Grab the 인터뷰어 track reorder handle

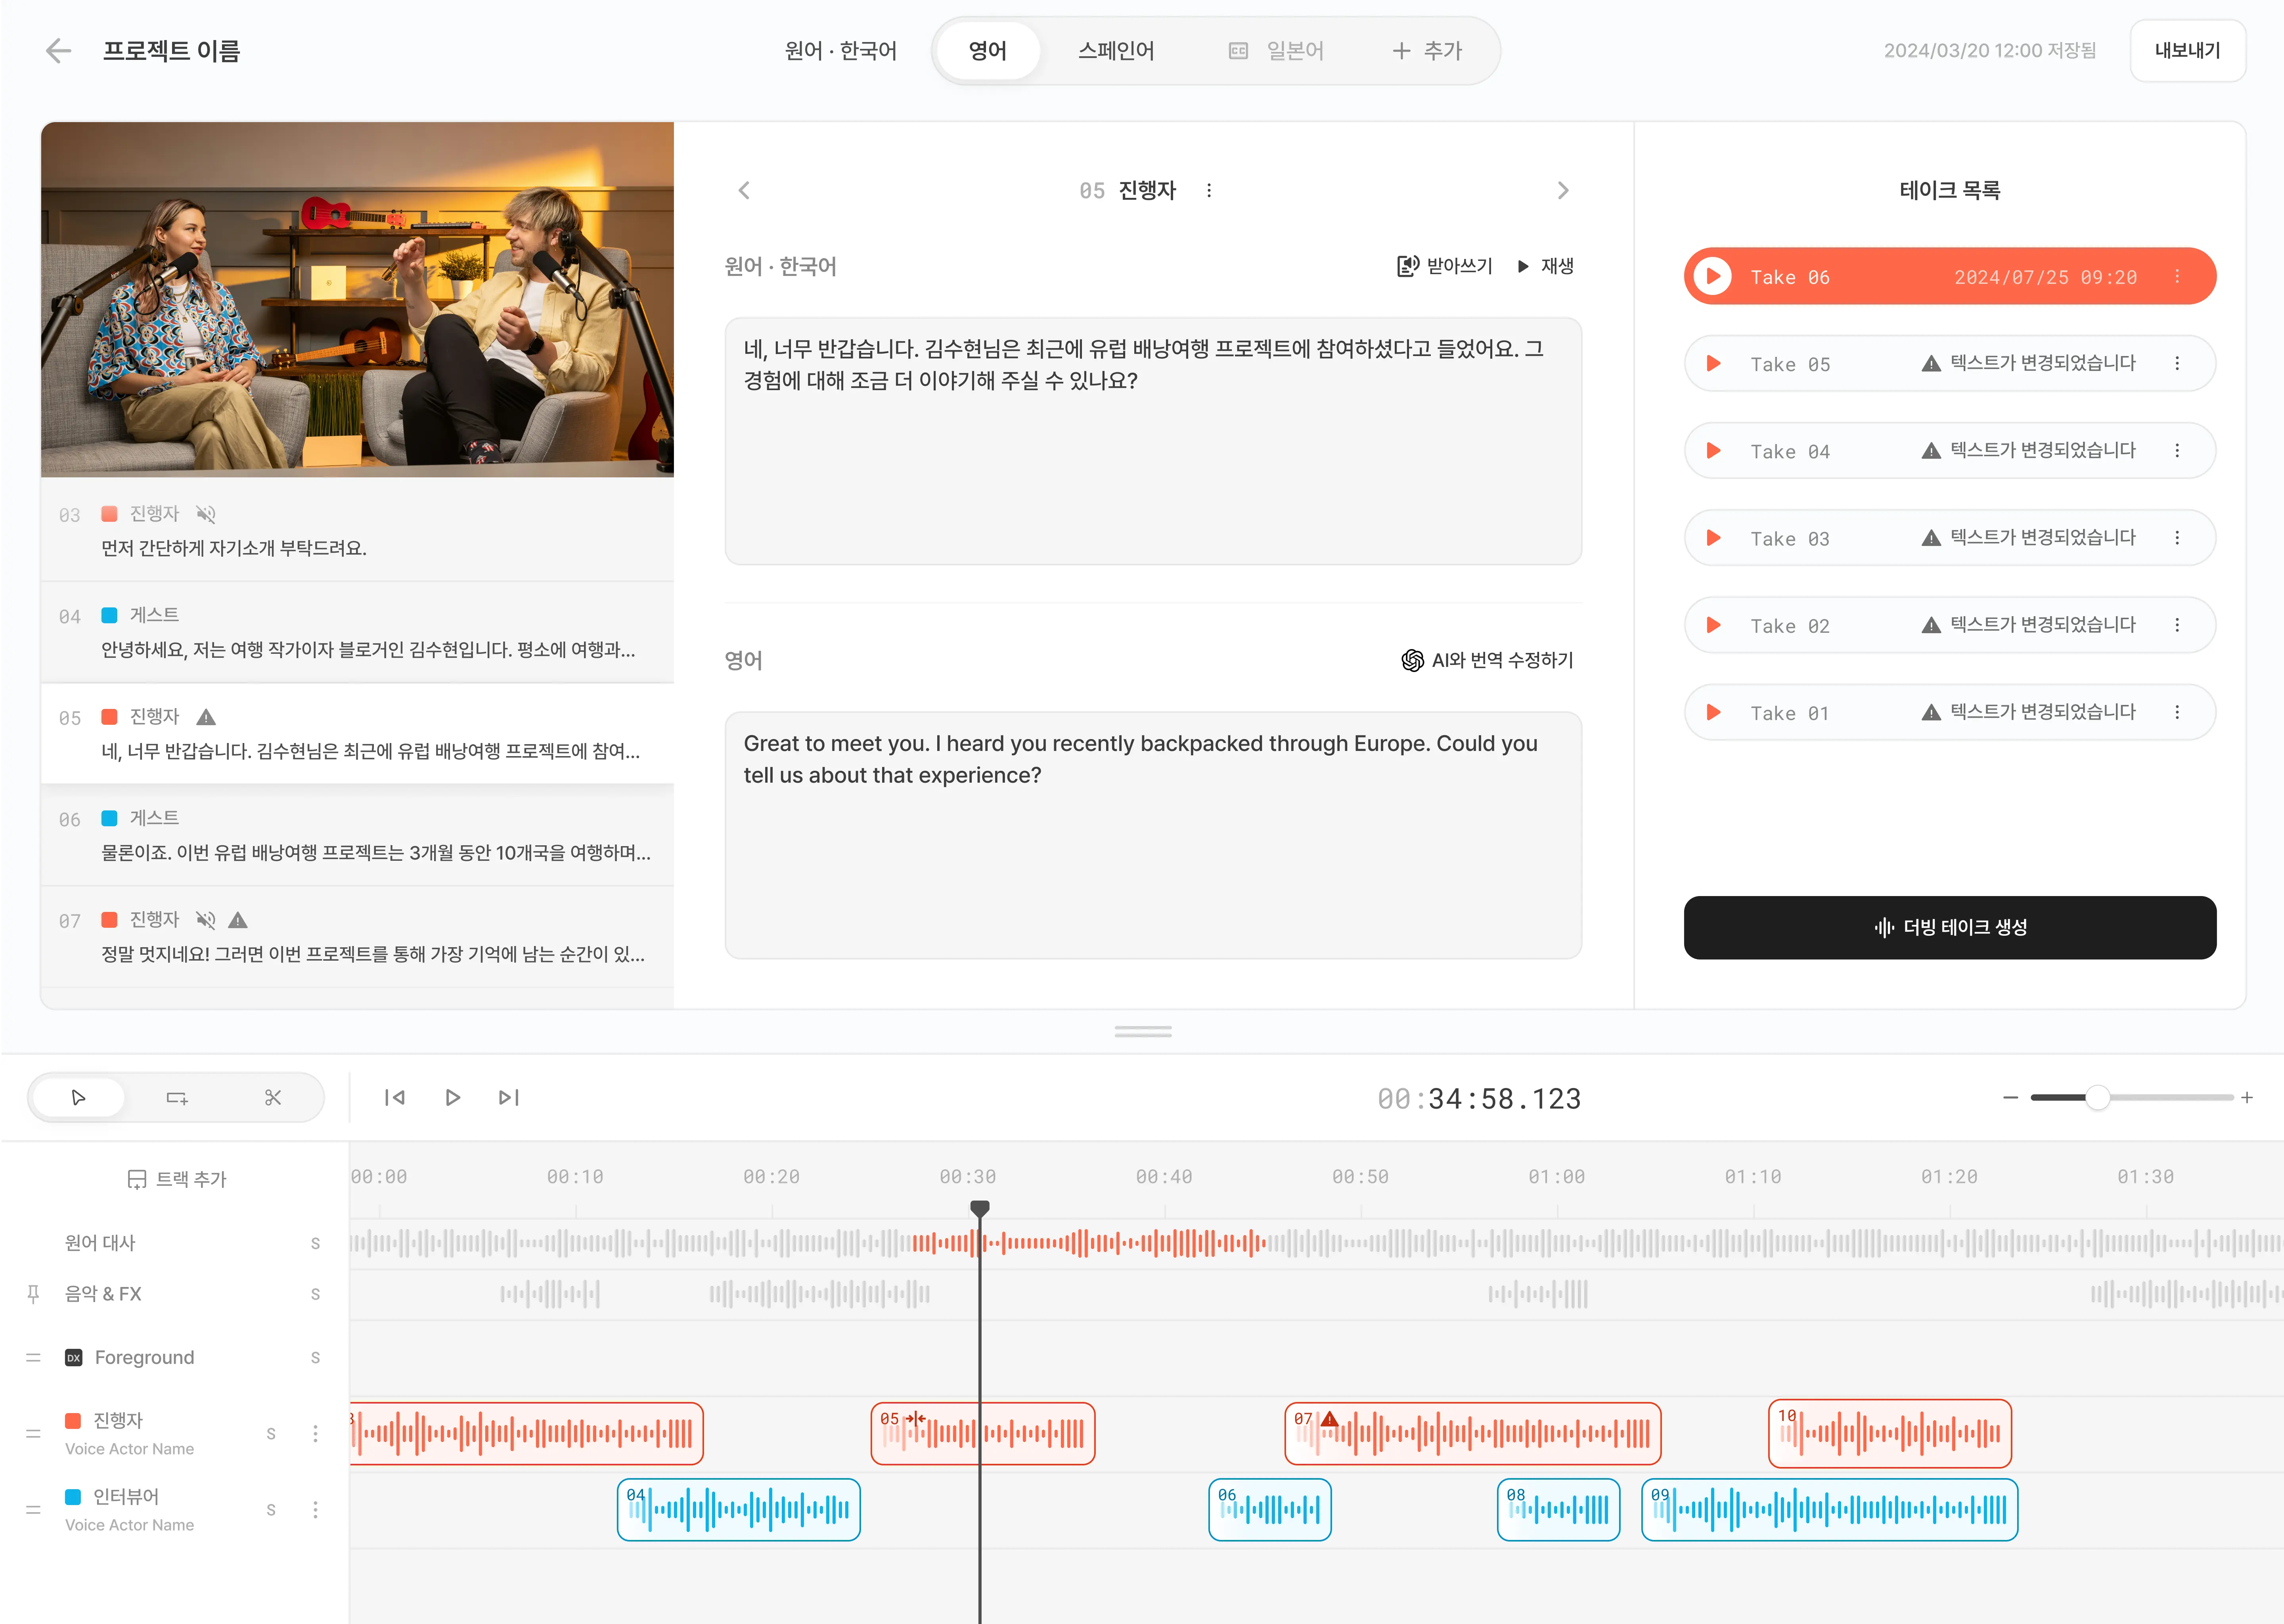point(33,1509)
